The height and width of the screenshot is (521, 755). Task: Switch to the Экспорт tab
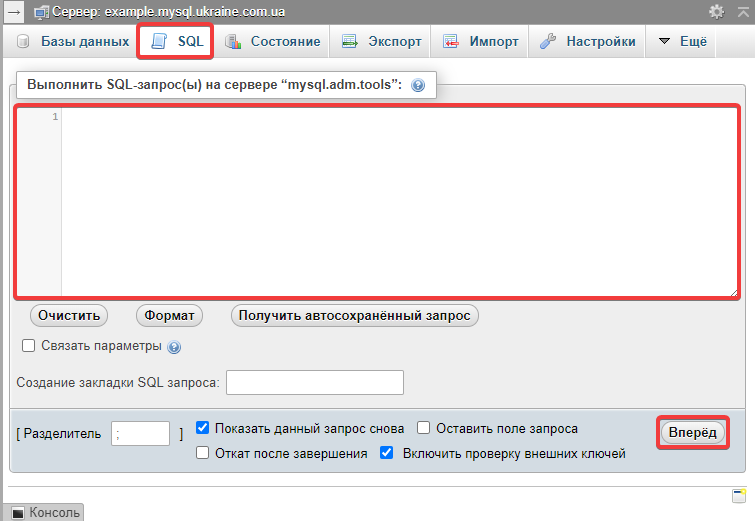381,42
